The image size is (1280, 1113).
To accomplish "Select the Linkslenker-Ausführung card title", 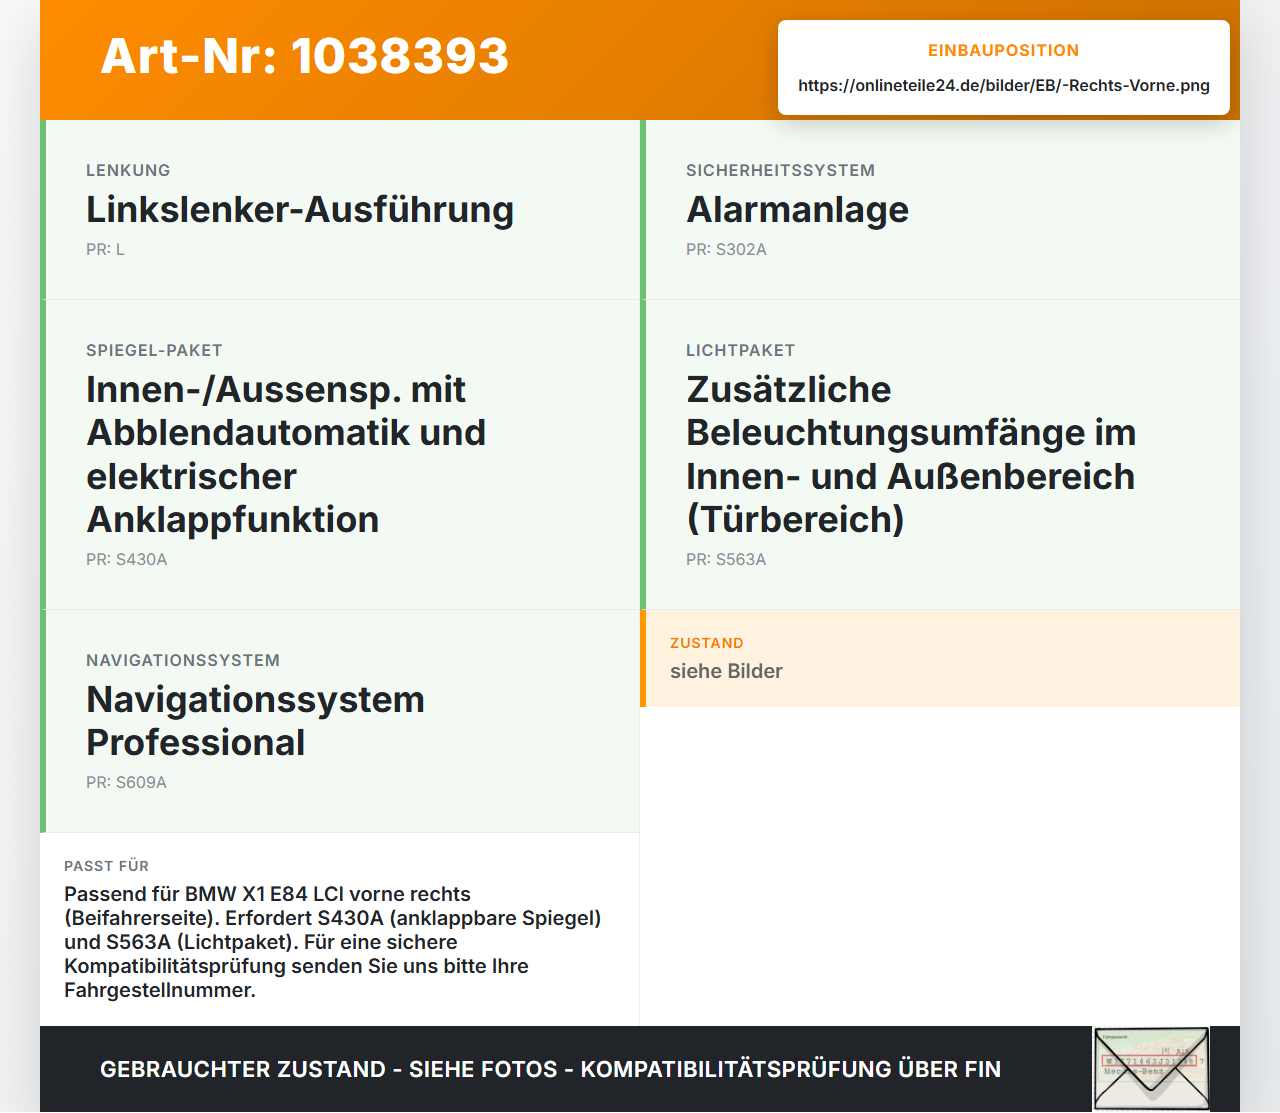I will click(300, 210).
